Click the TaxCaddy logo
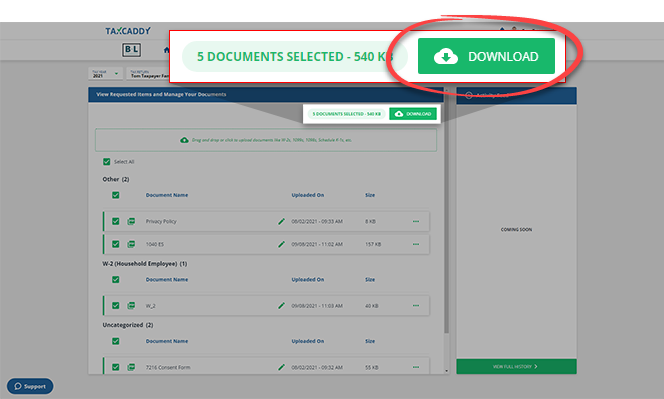This screenshot has height=399, width=664. 128,31
